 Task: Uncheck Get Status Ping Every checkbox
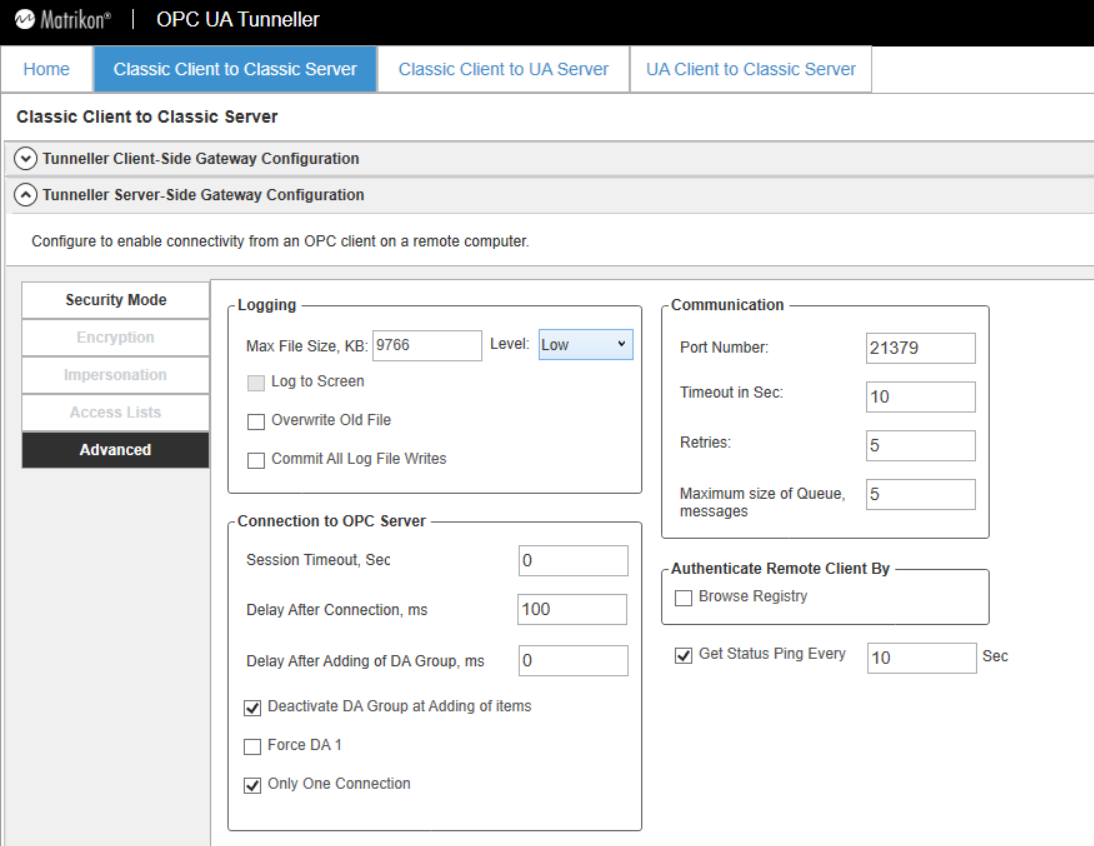pos(684,656)
